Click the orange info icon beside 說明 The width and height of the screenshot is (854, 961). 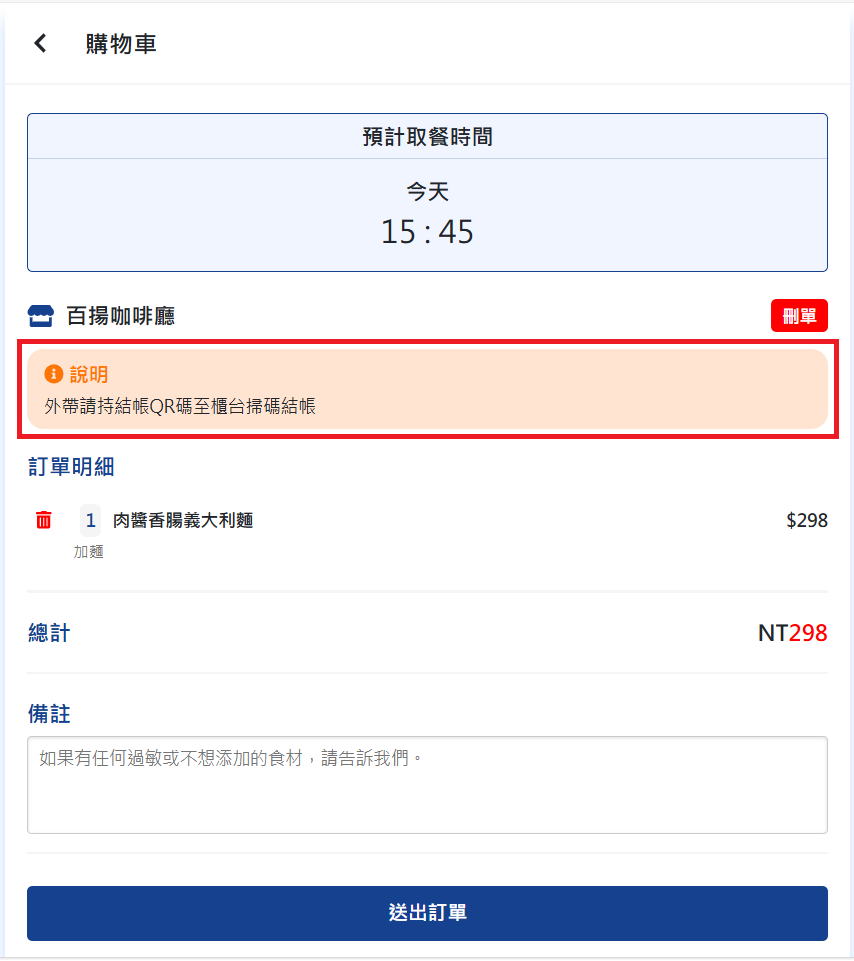click(54, 374)
